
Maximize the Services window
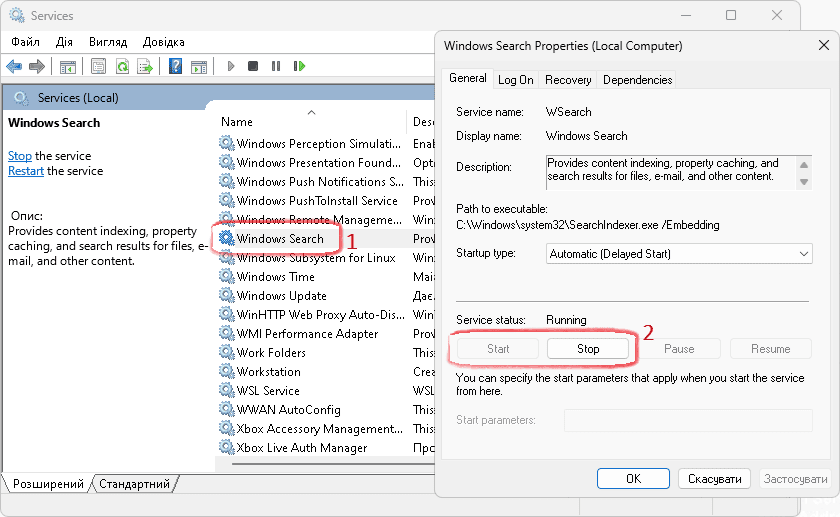click(x=731, y=16)
